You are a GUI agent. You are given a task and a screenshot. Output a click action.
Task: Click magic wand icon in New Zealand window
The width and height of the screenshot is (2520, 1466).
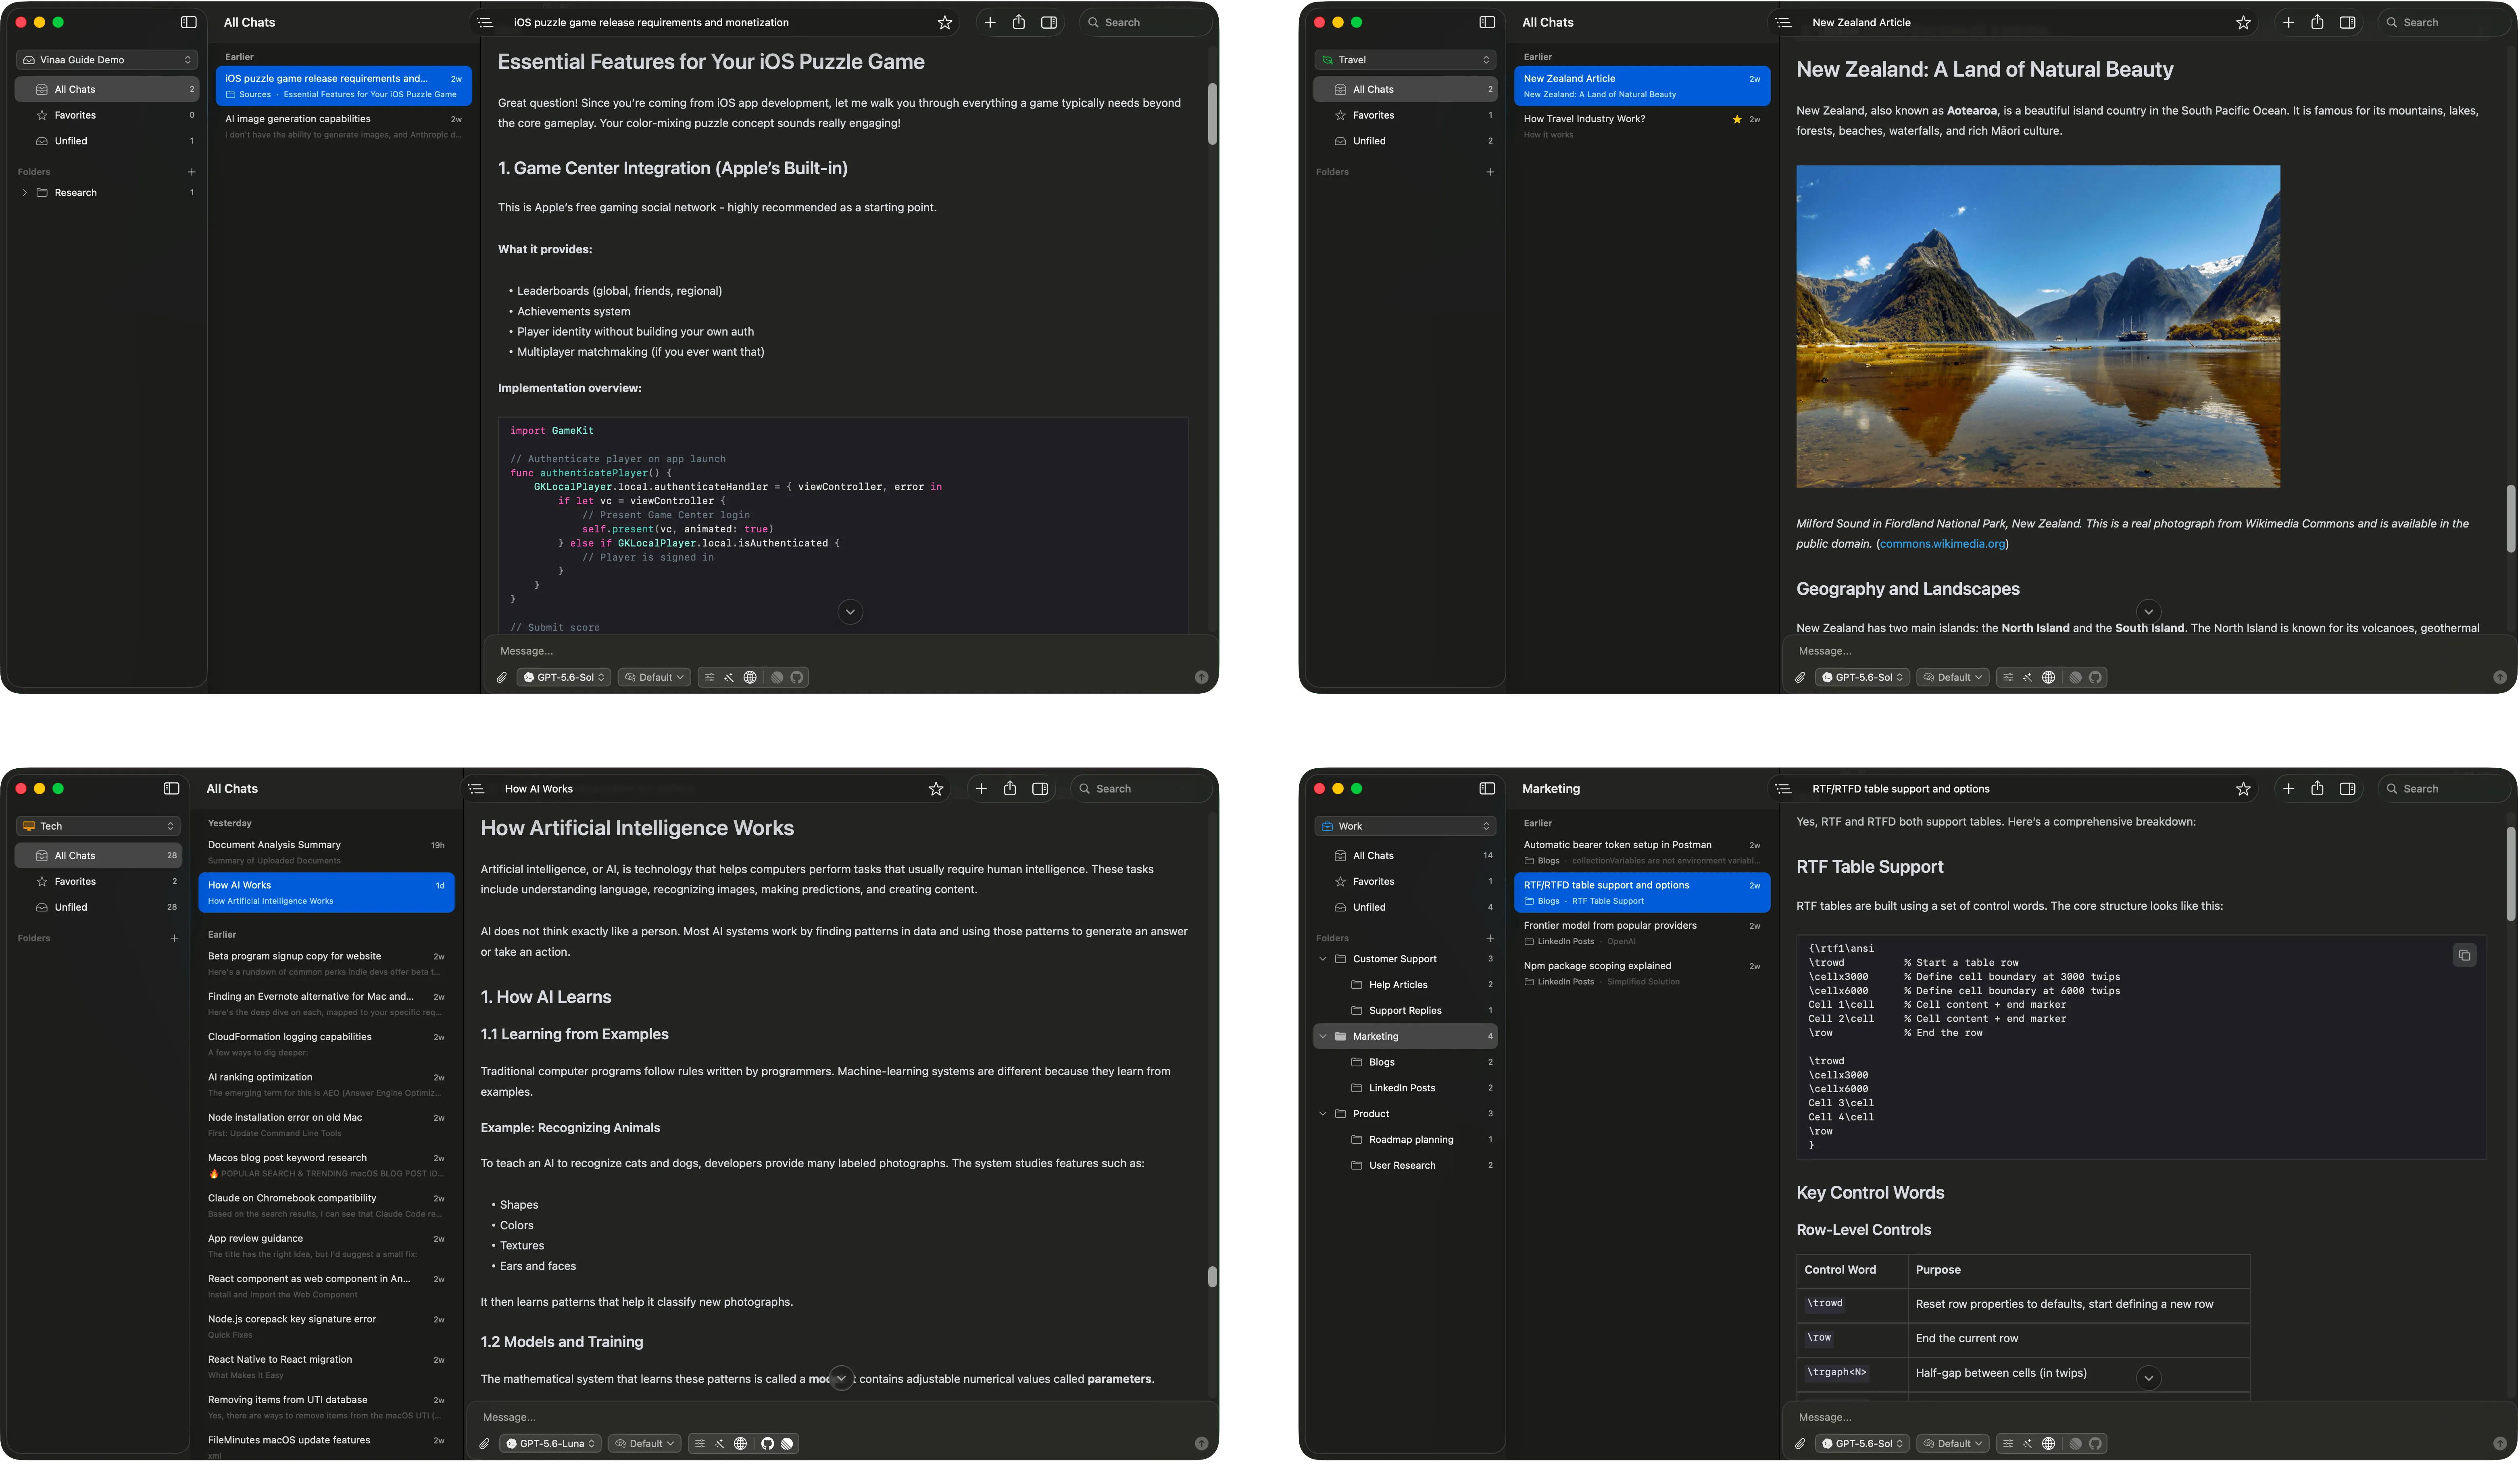pos(2027,677)
